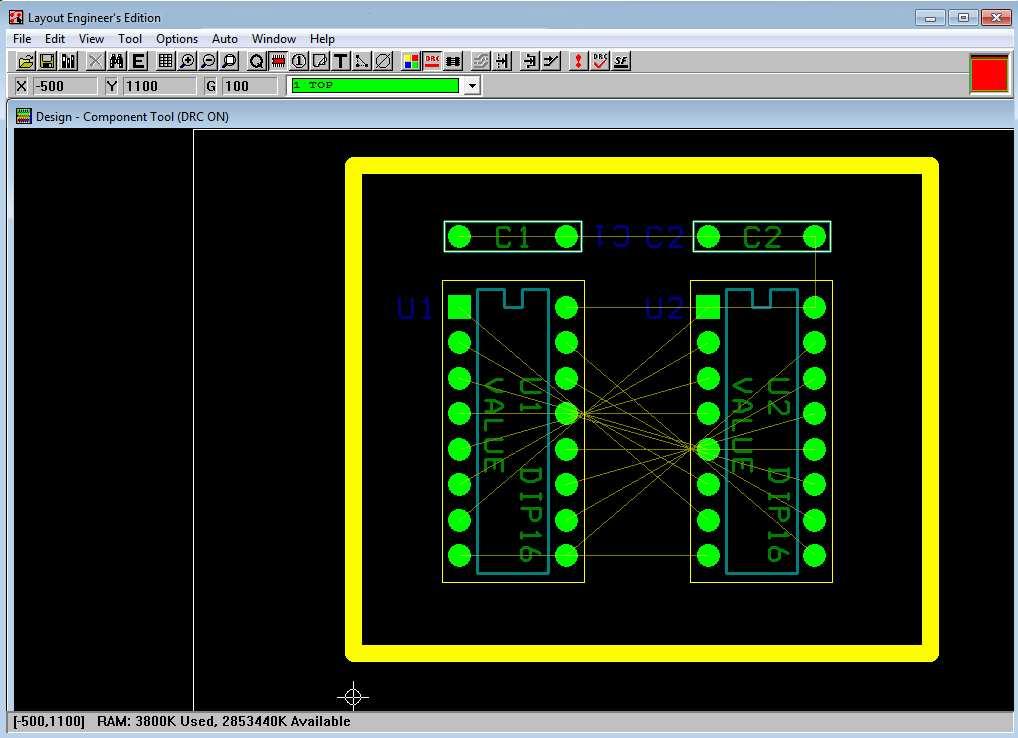Click the Save floppy disk icon

click(47, 62)
